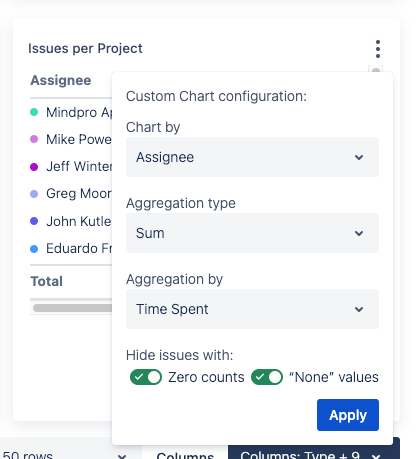Image resolution: width=417 pixels, height=459 pixels.
Task: Open the Aggregation type Sum dropdown
Action: [x=252, y=233]
